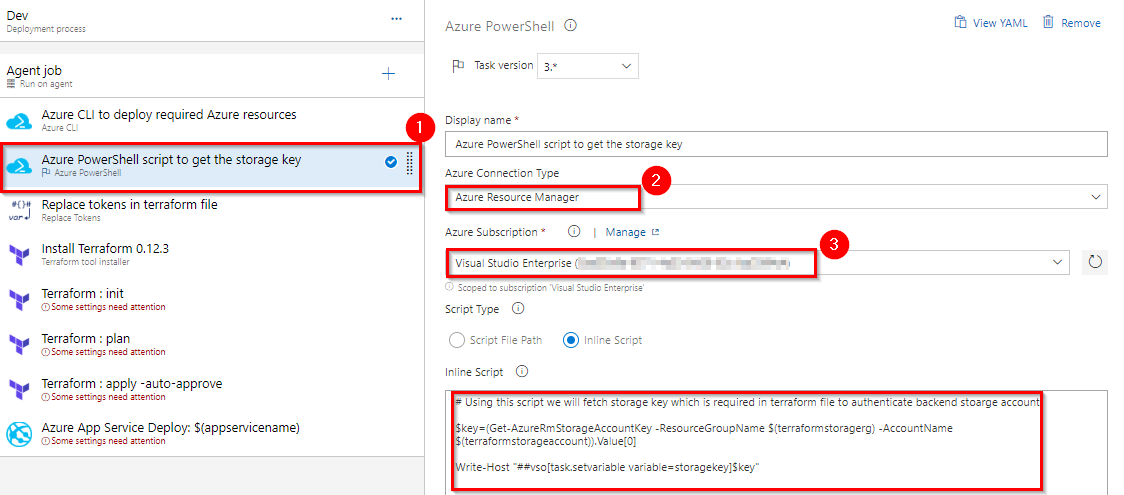1124x495 pixels.
Task: Select the Install Terraform 0.12.3 task
Action: tap(211, 255)
